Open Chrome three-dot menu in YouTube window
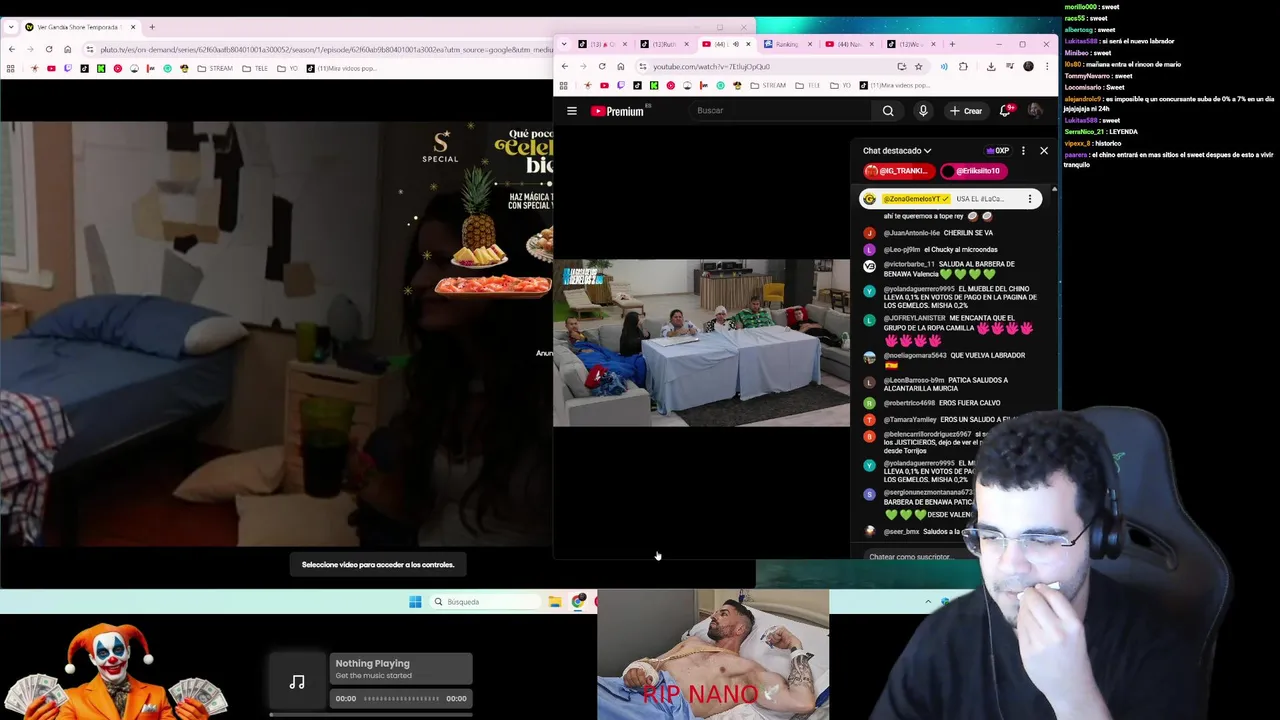The image size is (1280, 720). tap(1047, 67)
